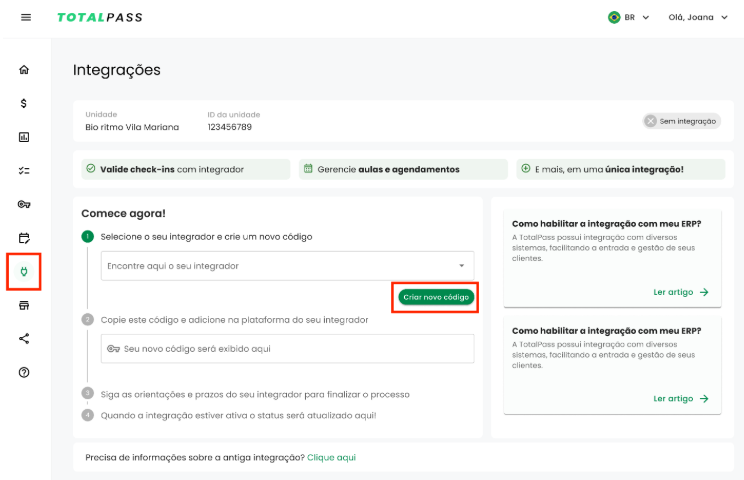Click the integrator dropdown caret arrow

click(x=461, y=266)
